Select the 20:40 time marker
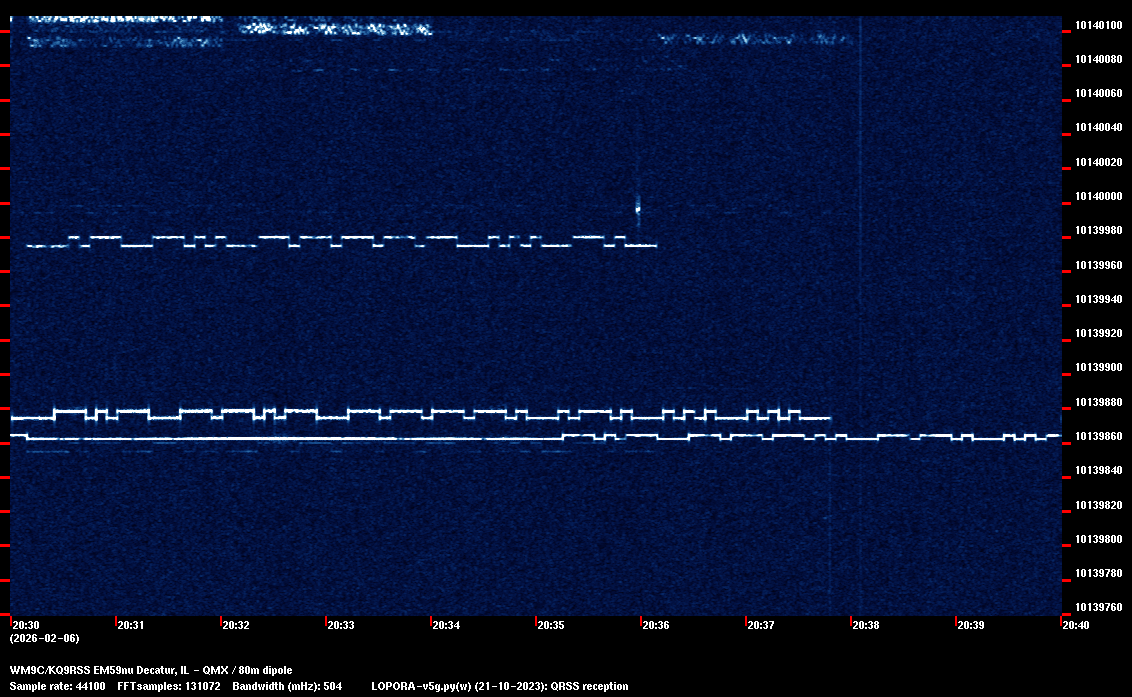1132x697 pixels. [1075, 625]
